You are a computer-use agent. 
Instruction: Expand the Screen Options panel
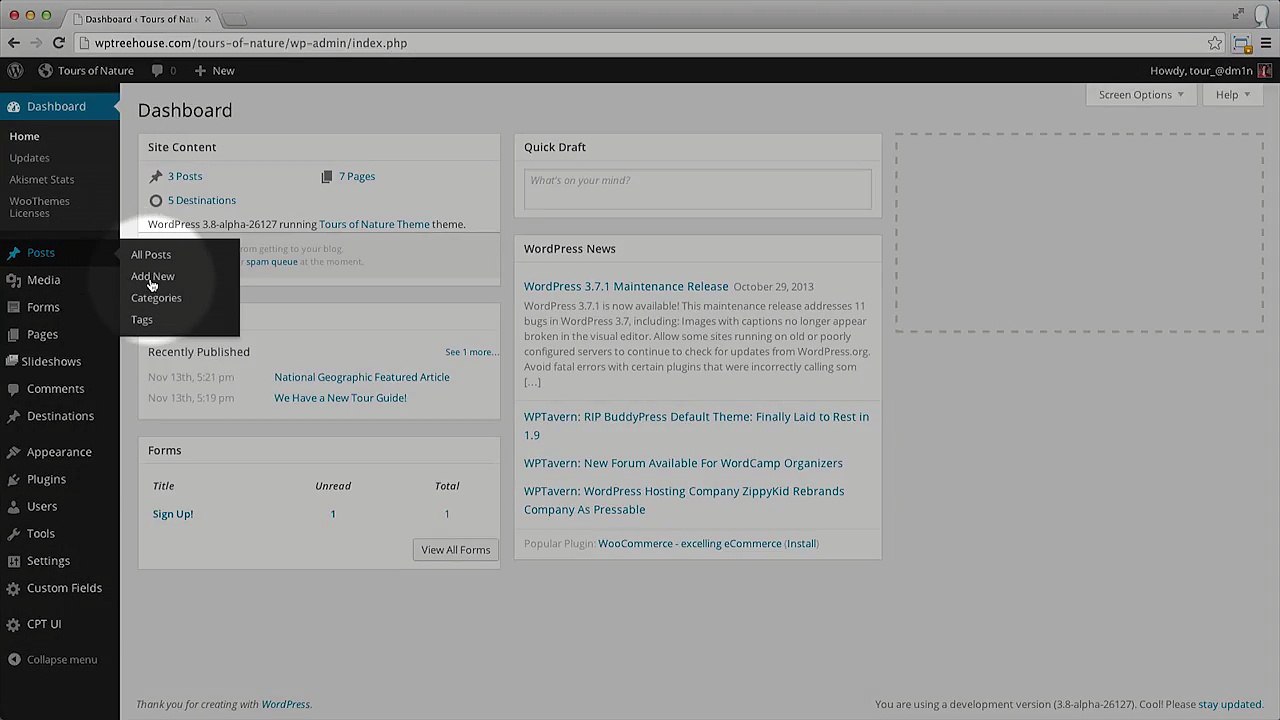point(1140,95)
